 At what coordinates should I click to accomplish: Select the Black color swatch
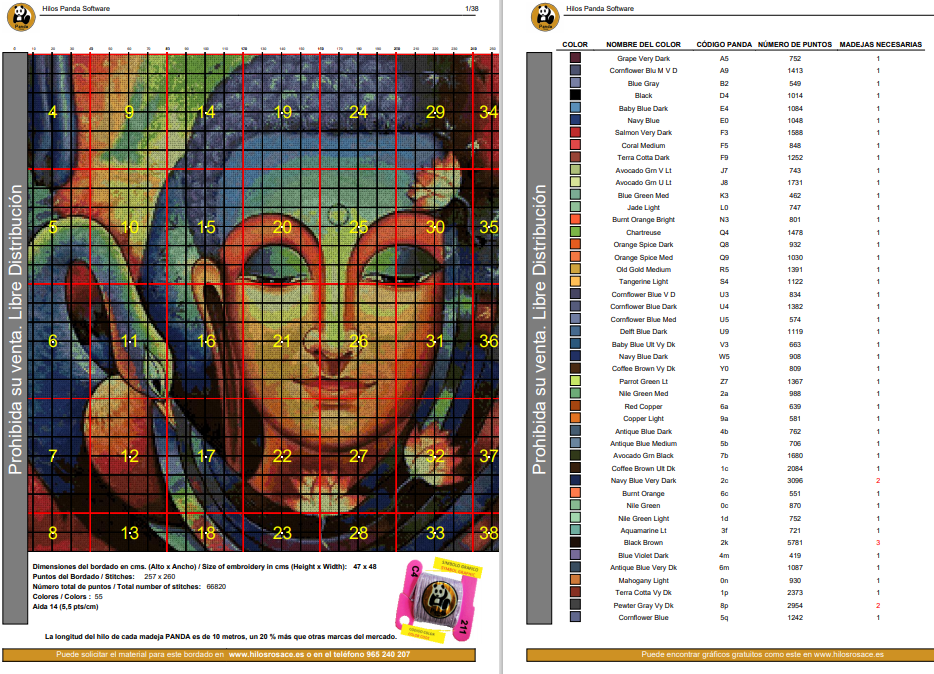click(x=575, y=95)
